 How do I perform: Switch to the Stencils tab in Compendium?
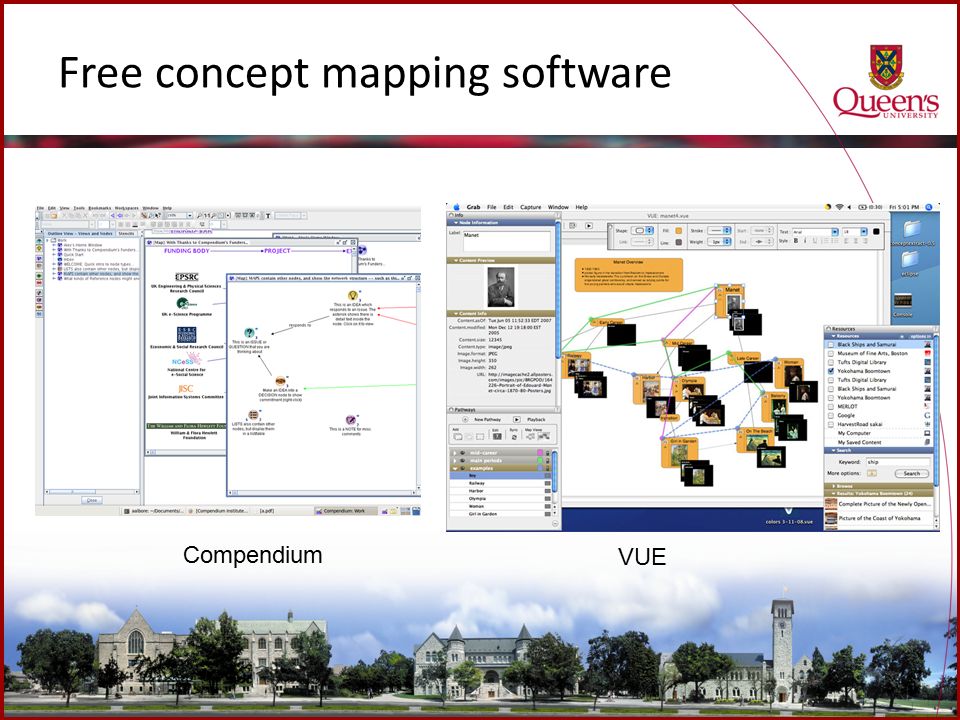click(x=127, y=233)
